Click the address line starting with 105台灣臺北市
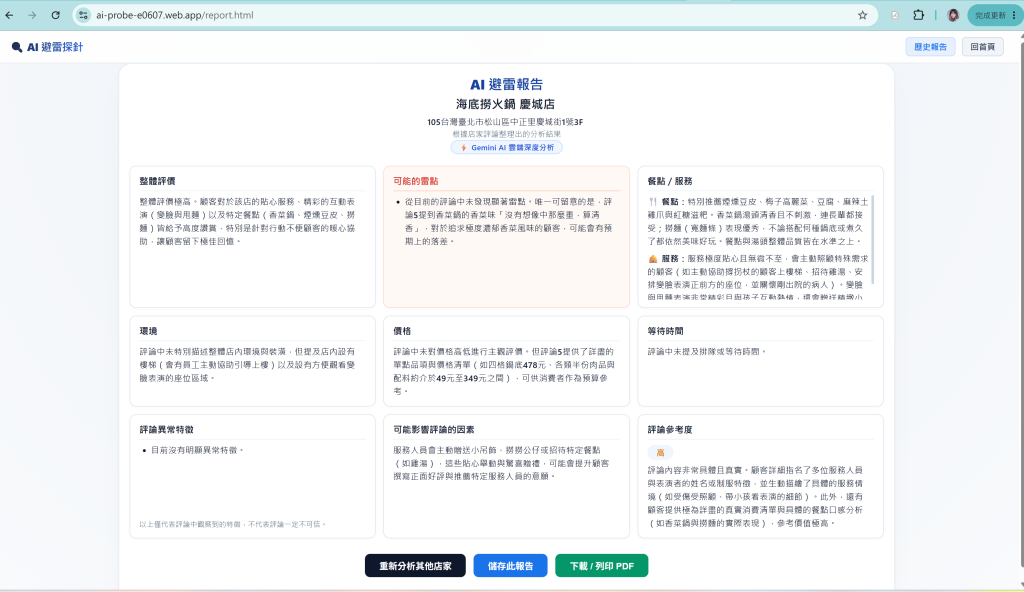The image size is (1024, 592). [x=505, y=122]
